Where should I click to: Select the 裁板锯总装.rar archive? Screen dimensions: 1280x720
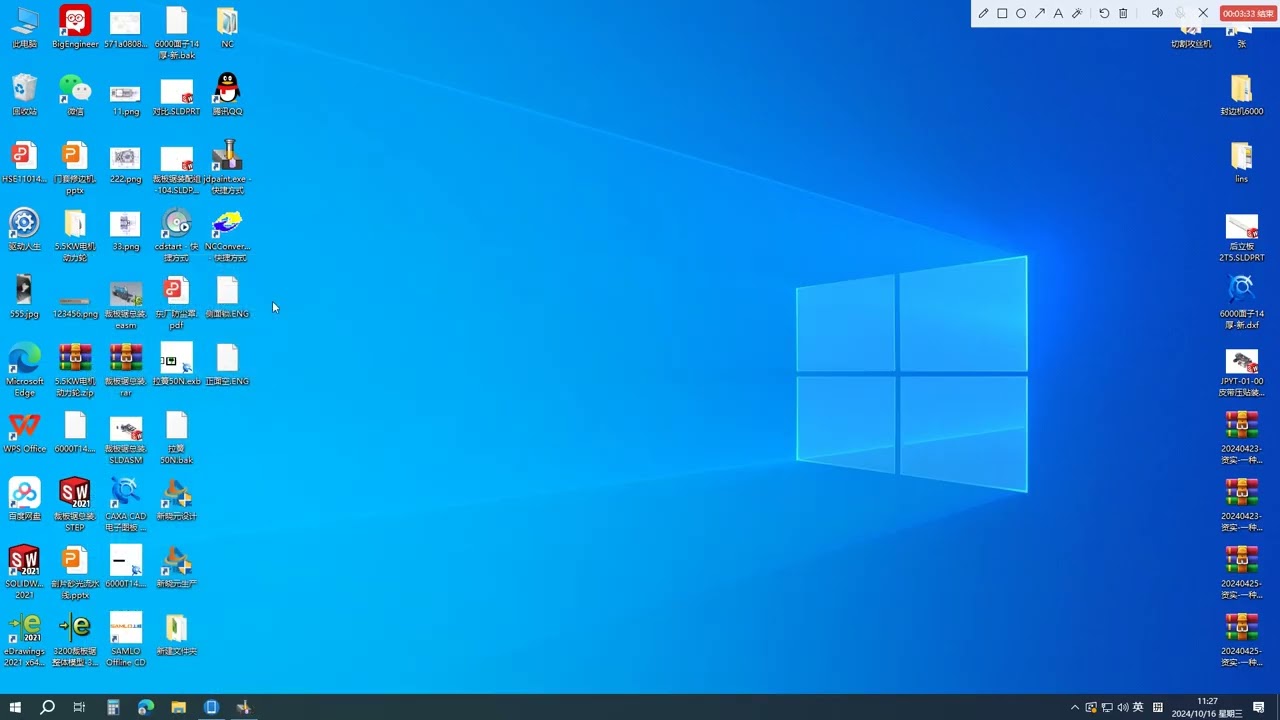(x=126, y=370)
